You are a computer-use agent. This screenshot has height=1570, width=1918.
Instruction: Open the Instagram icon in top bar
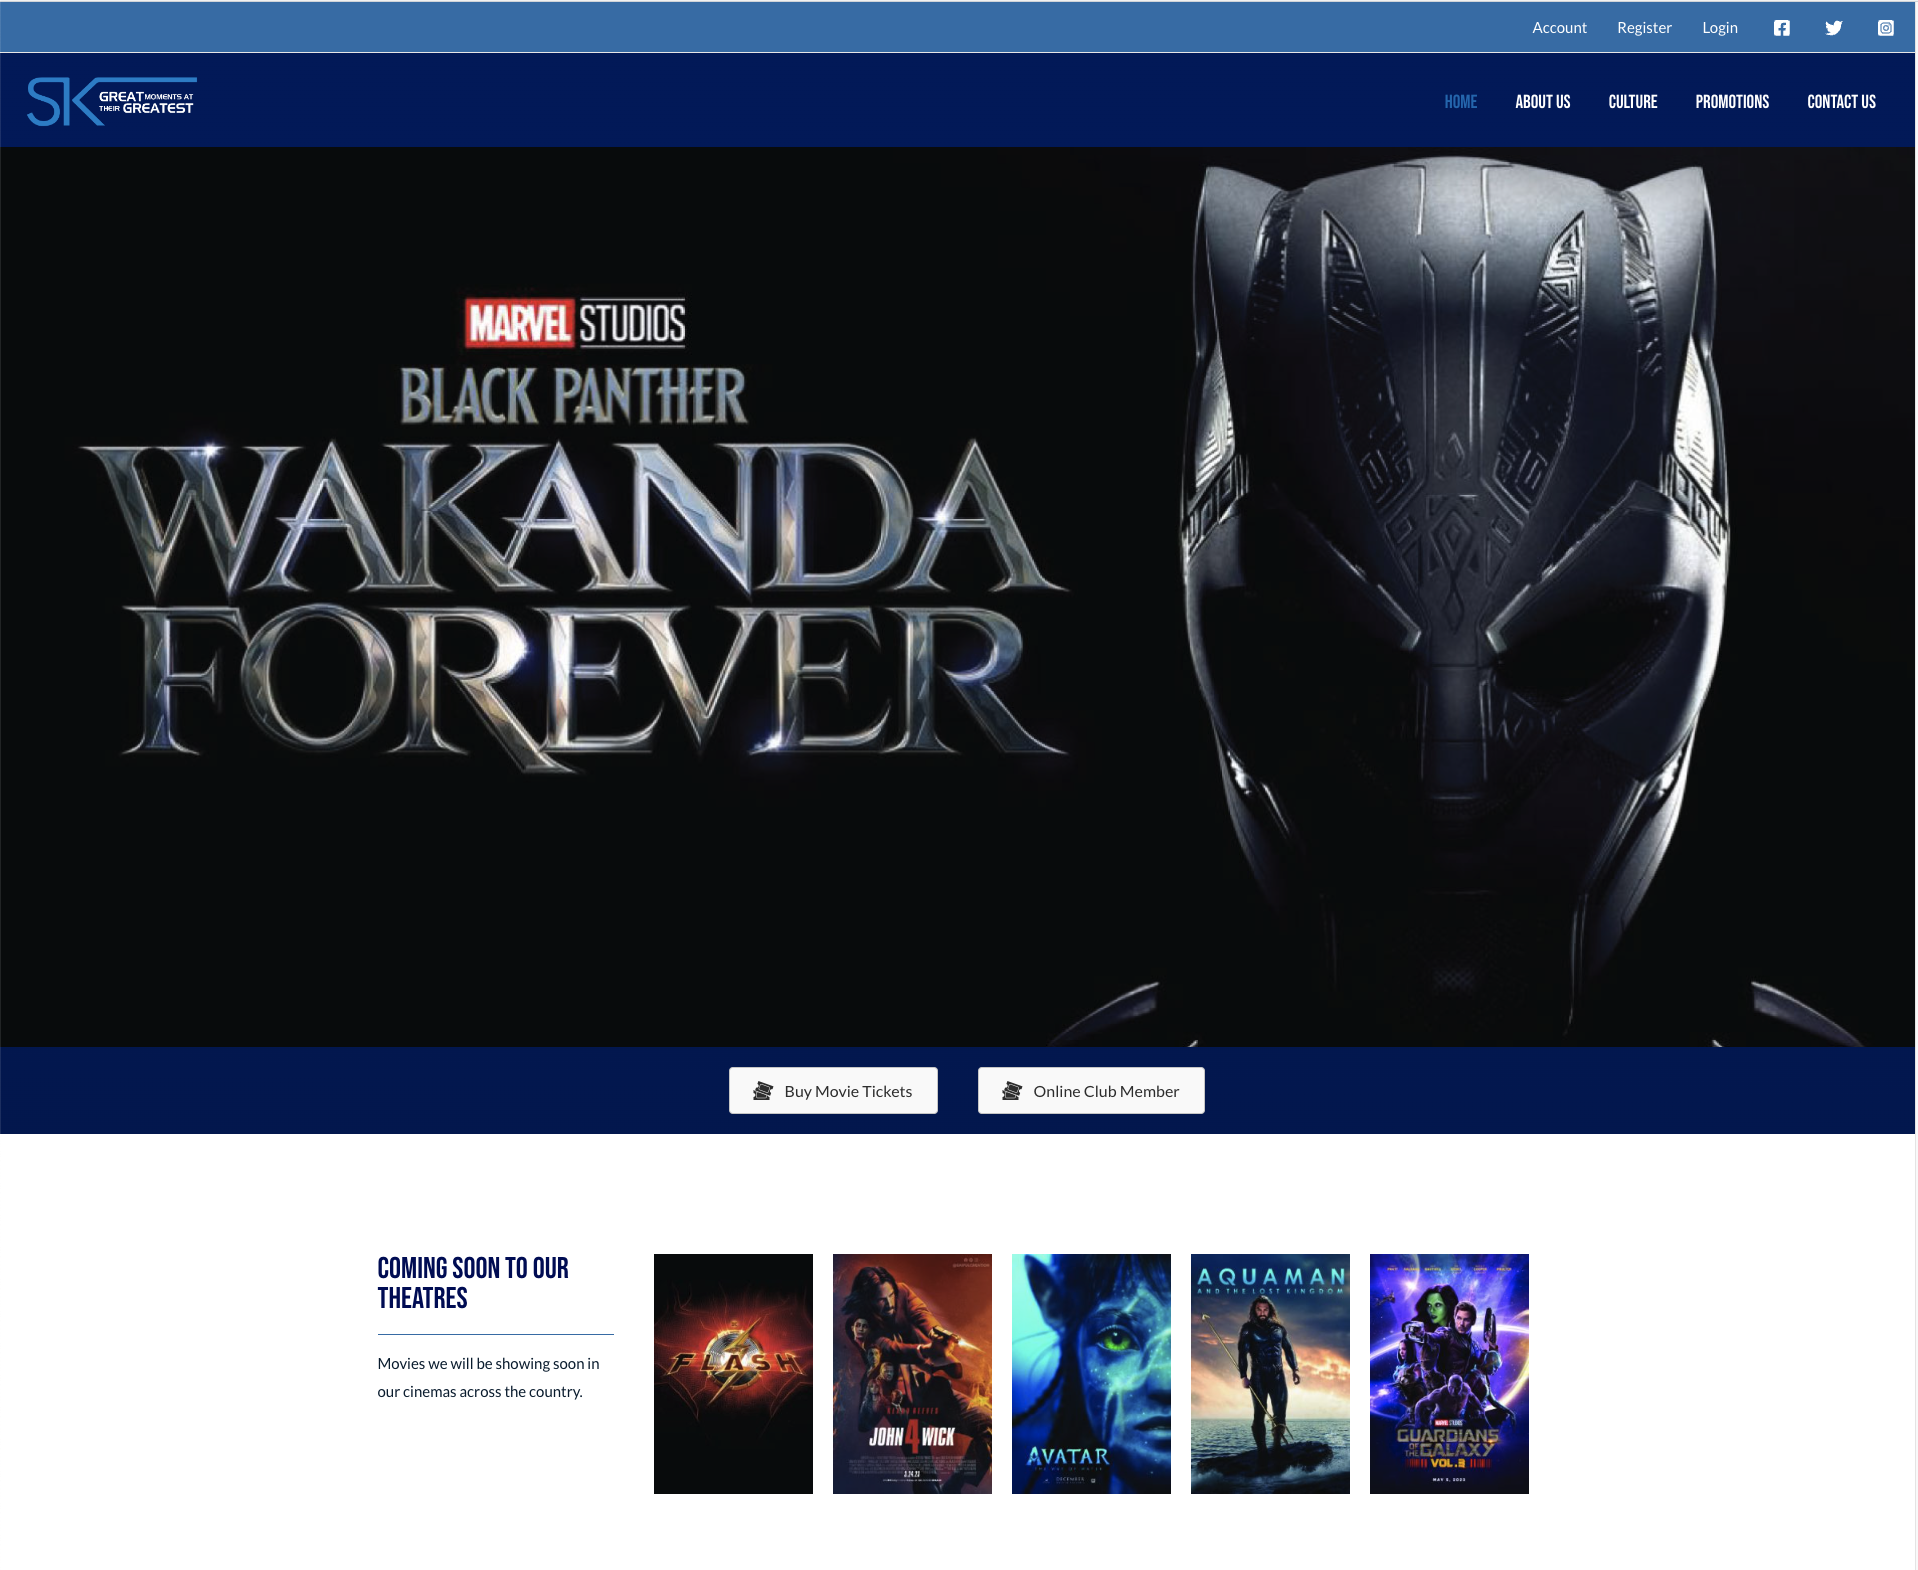pyautogui.click(x=1886, y=28)
